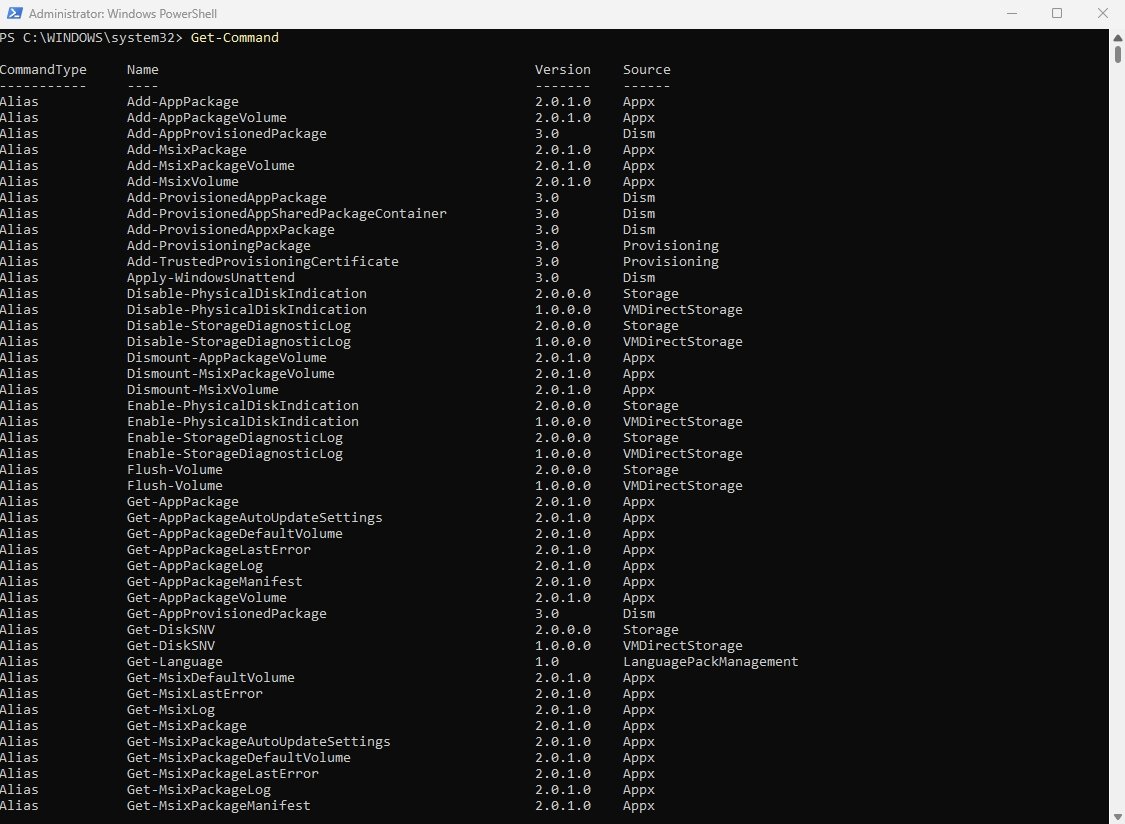Select the 'Get-AppPackageLog' entry
This screenshot has width=1125, height=824.
[x=195, y=566]
